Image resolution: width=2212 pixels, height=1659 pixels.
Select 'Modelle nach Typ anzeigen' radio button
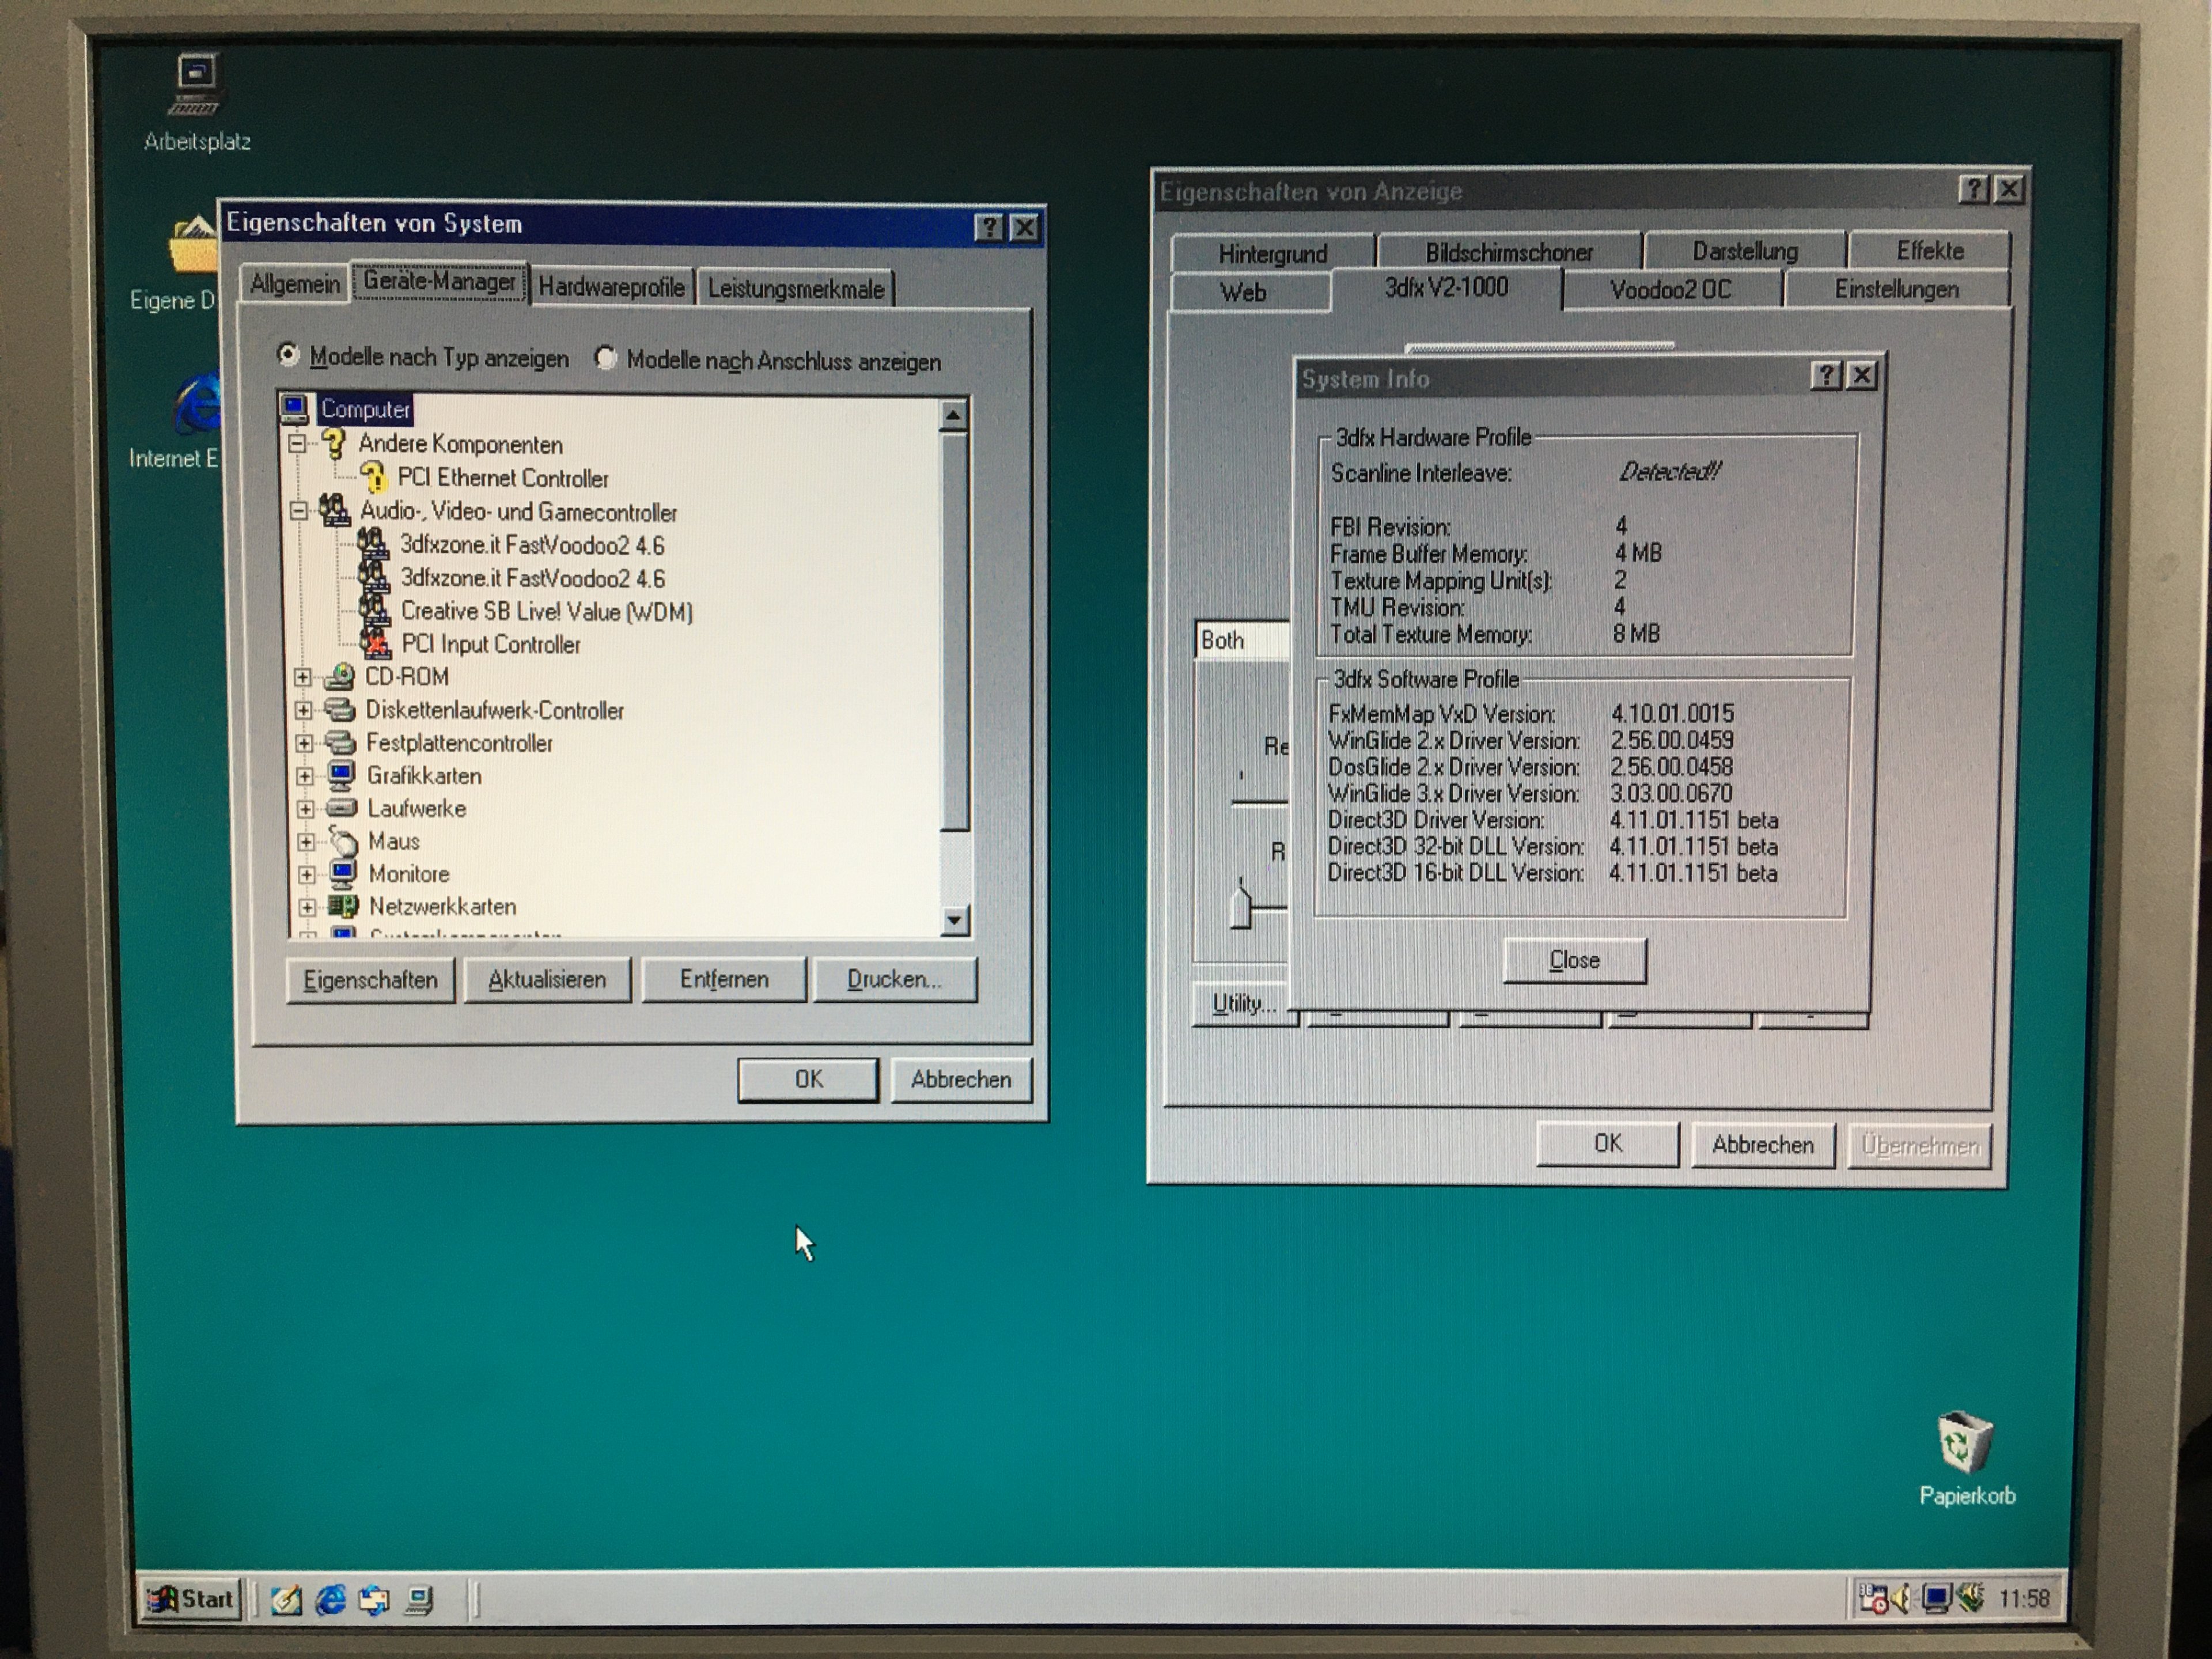click(x=288, y=355)
